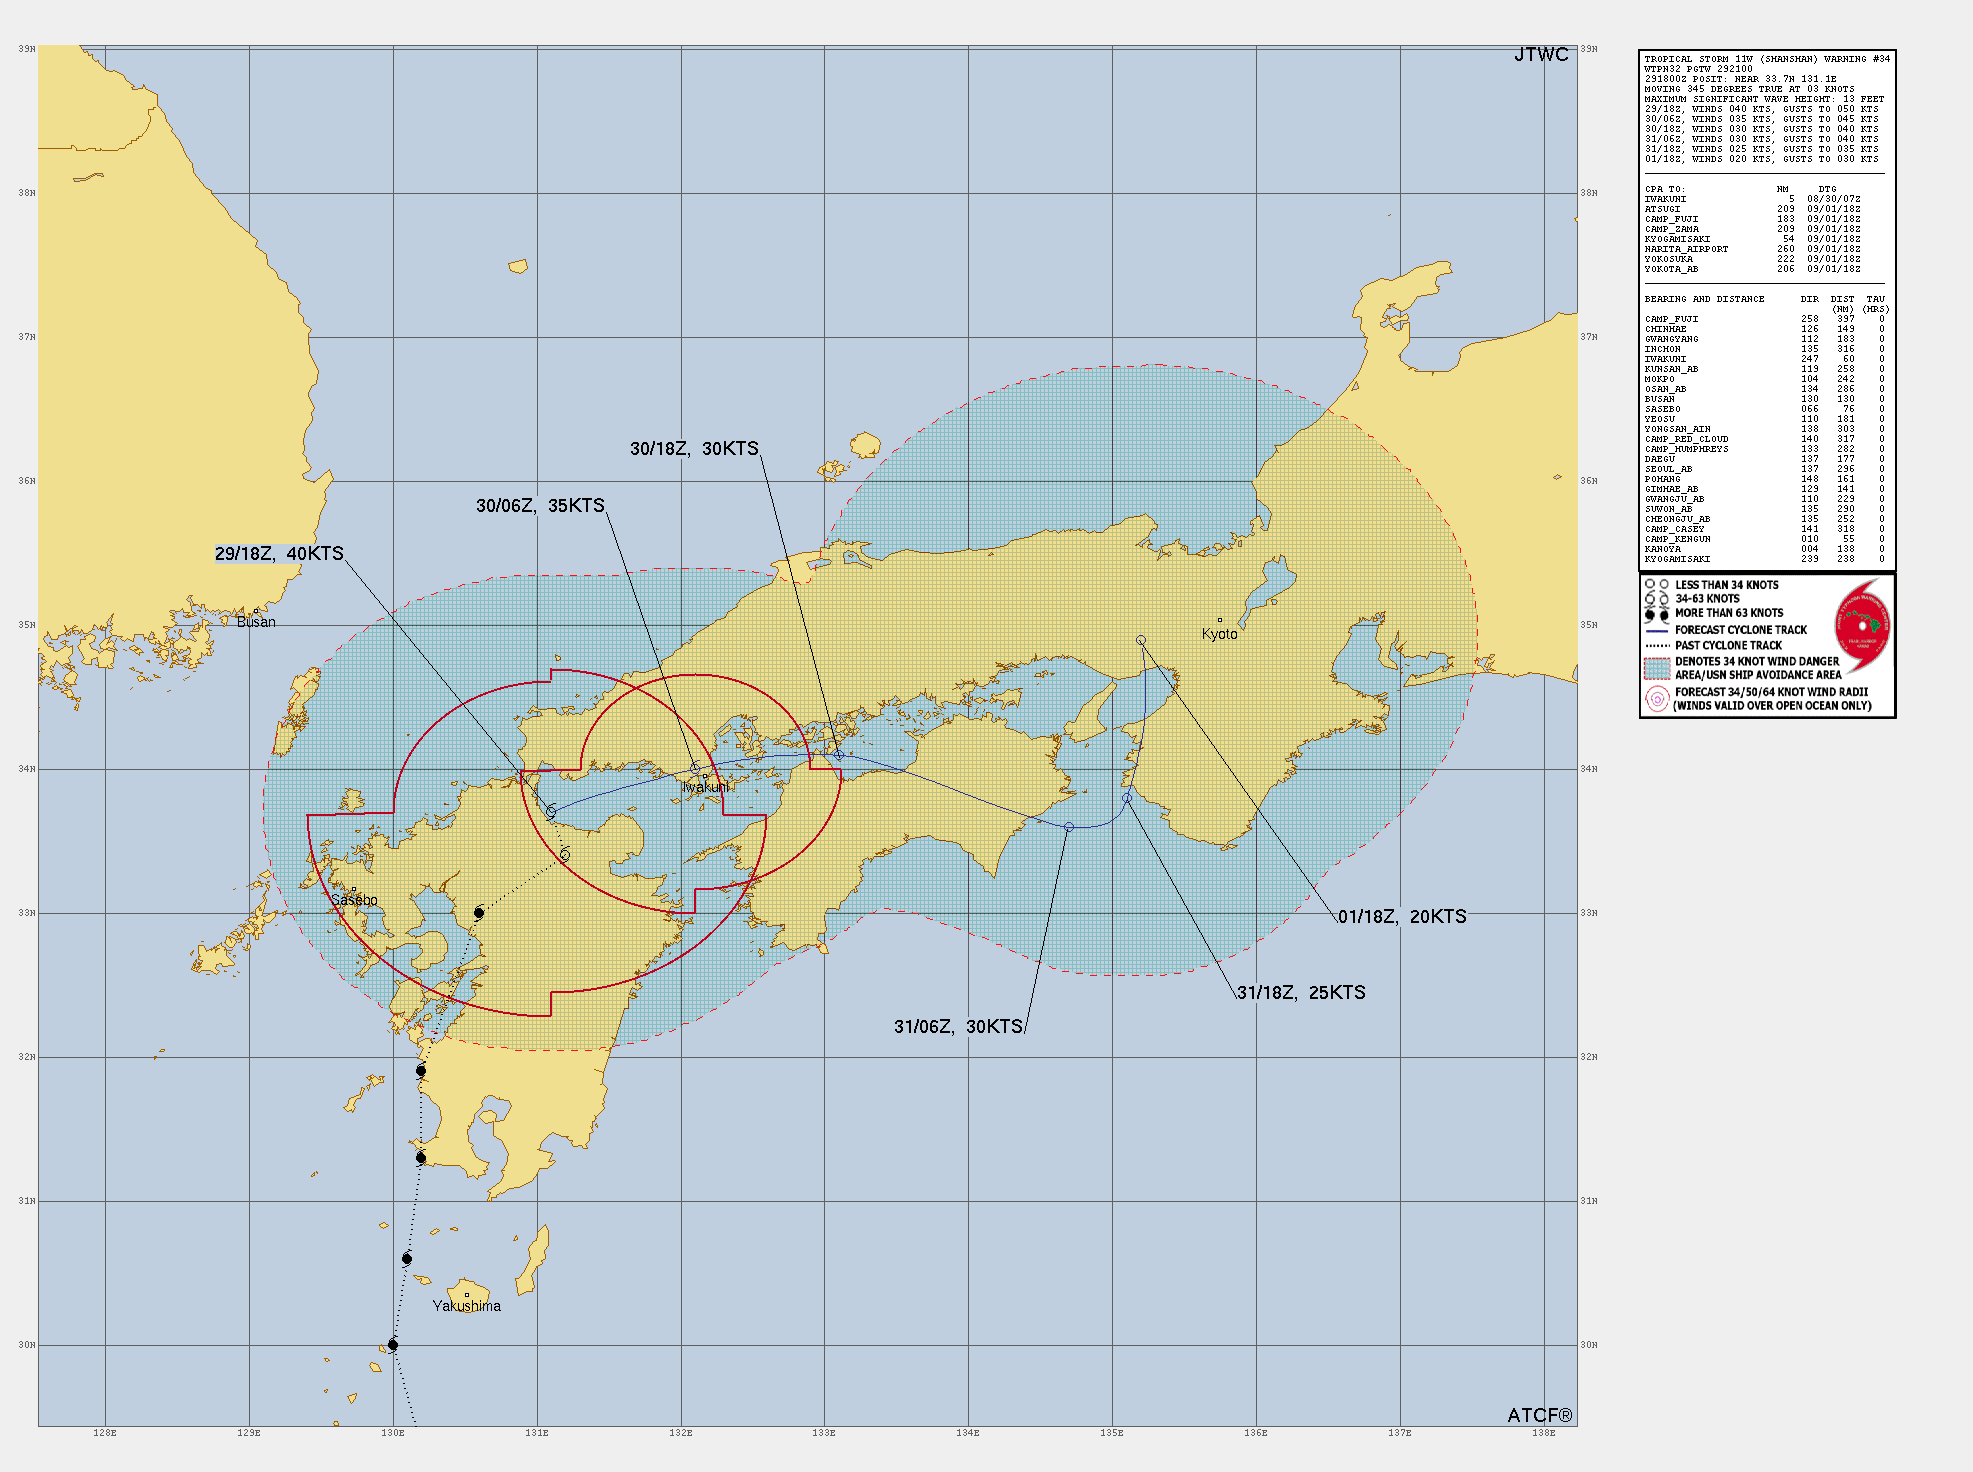Click the 'MORE THAN 63 KNOTS' legend text
Viewport: 1973px width, 1472px height.
1729,613
